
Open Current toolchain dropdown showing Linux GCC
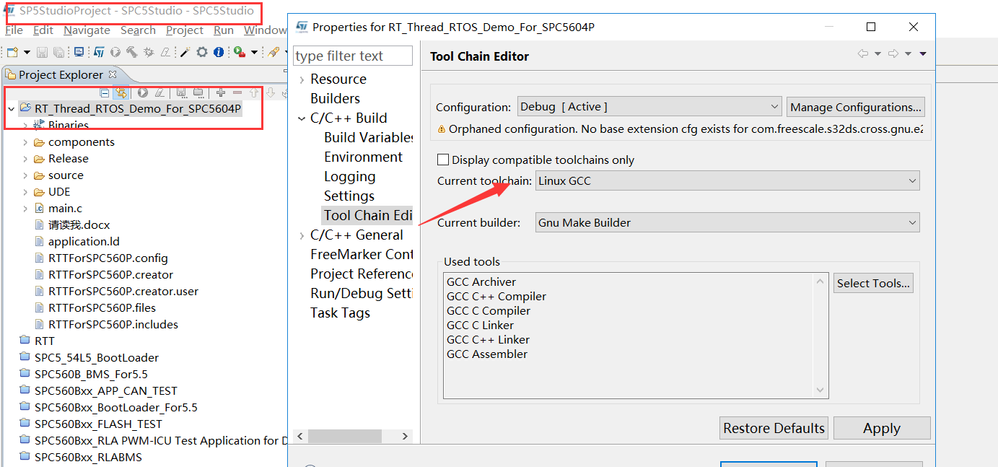727,181
